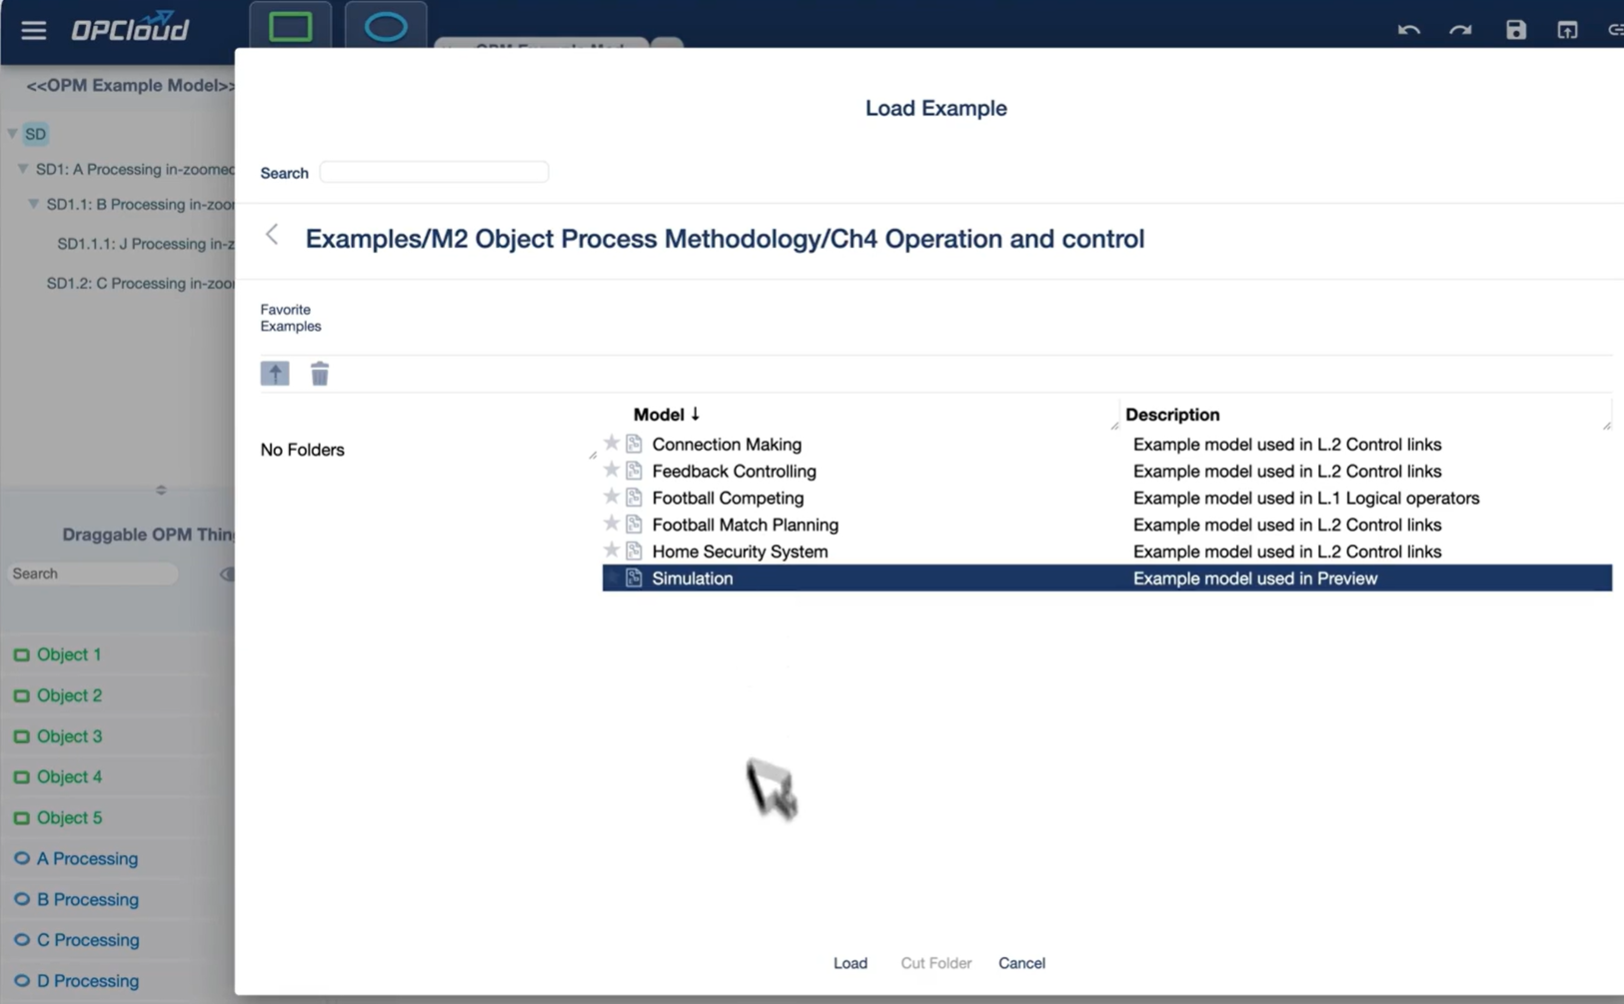Click the upload arrow icon above folders

coord(275,374)
